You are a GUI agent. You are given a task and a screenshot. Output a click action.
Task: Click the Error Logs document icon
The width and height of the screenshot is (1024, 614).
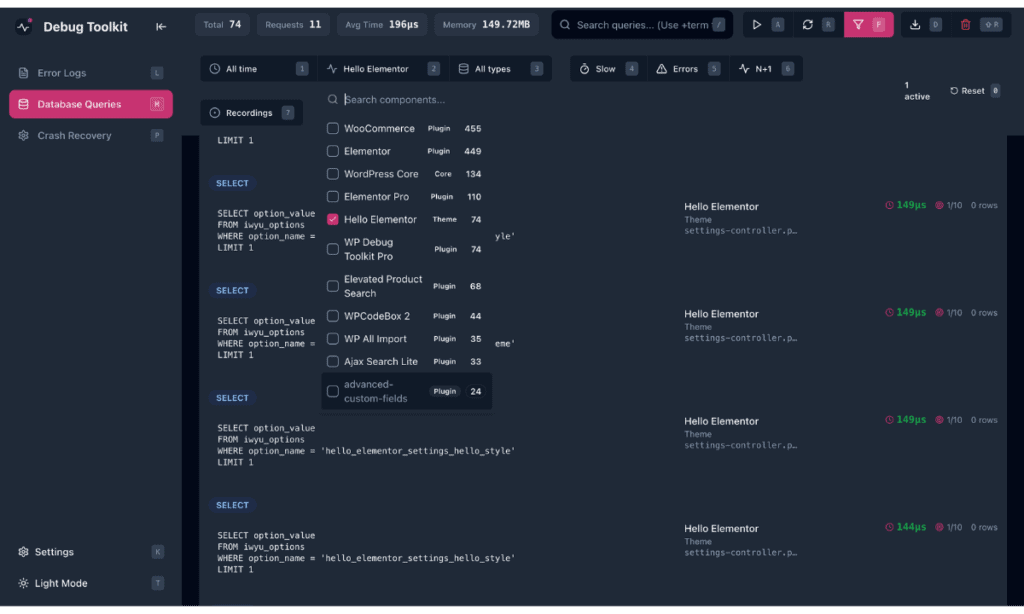(24, 73)
